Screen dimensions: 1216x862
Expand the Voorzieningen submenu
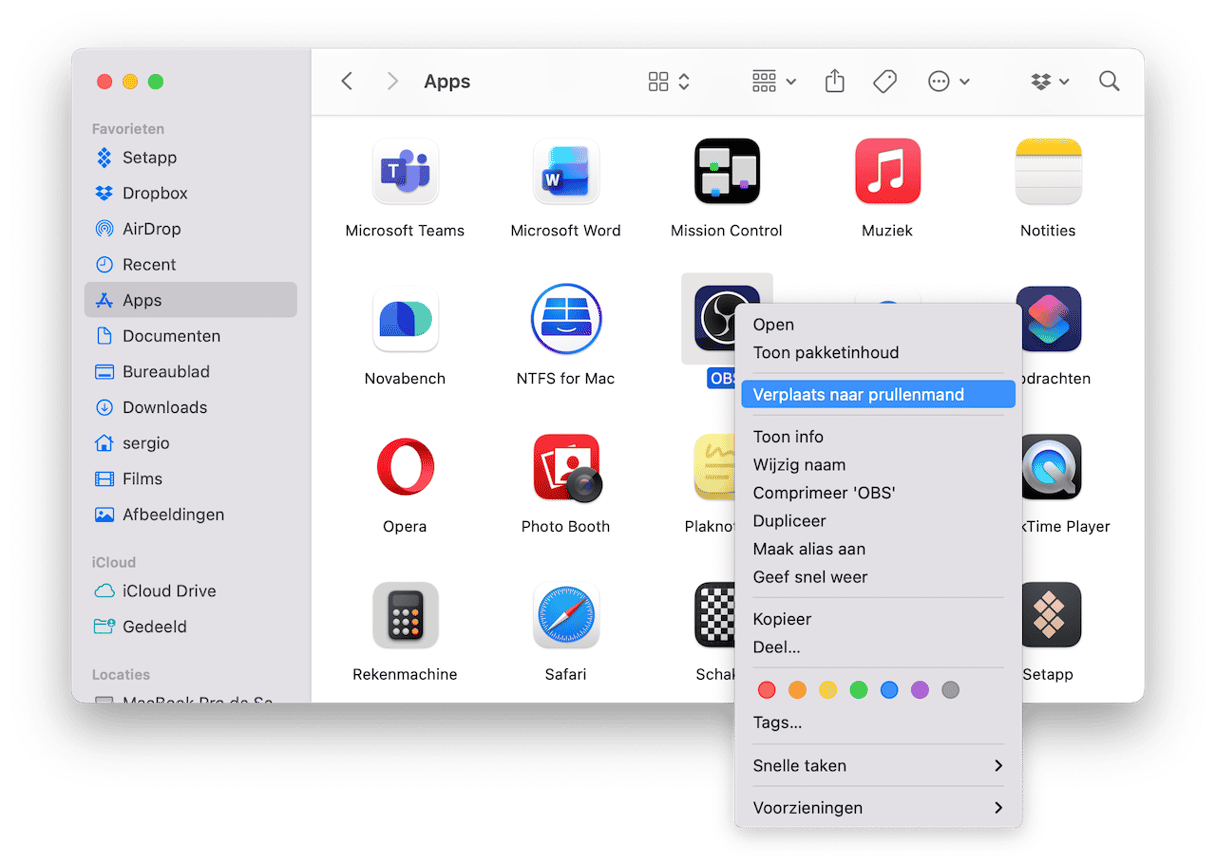point(877,808)
